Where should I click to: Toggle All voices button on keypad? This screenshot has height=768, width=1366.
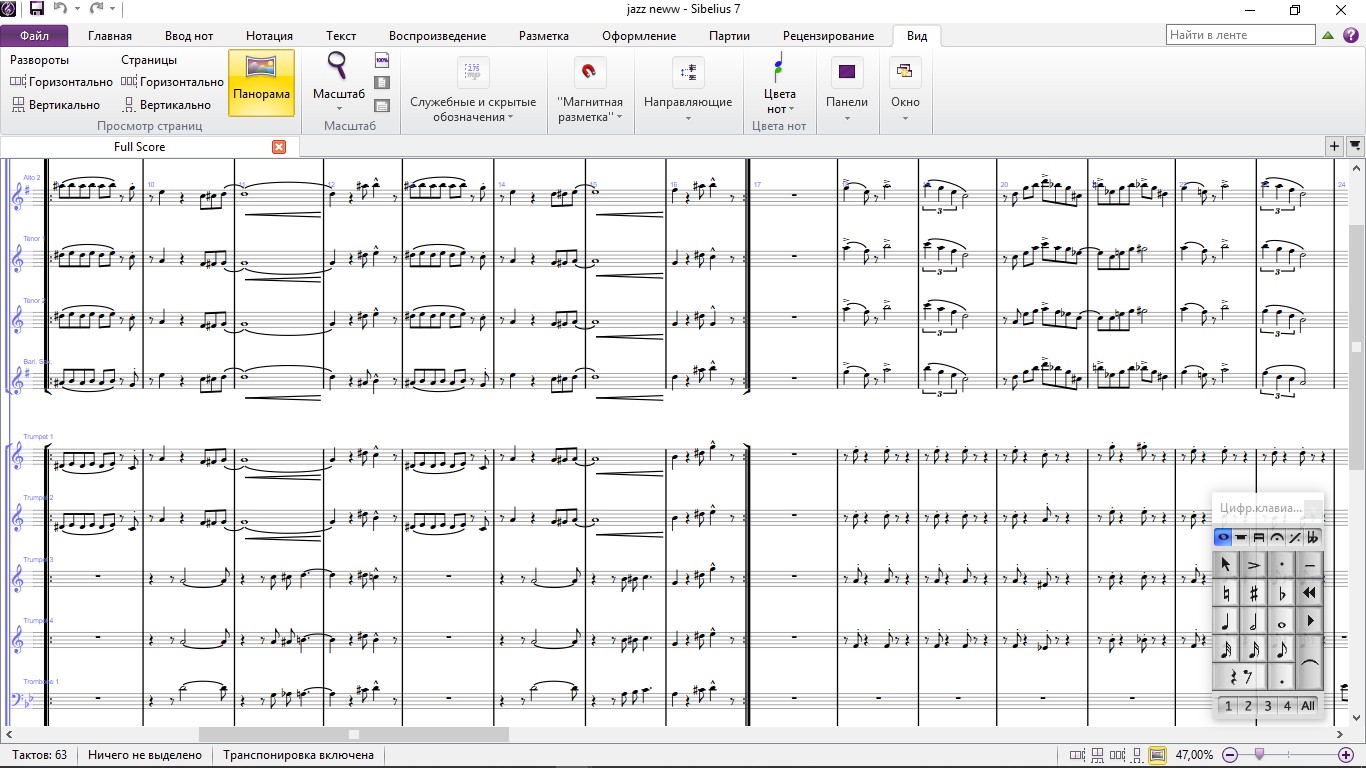click(x=1308, y=706)
